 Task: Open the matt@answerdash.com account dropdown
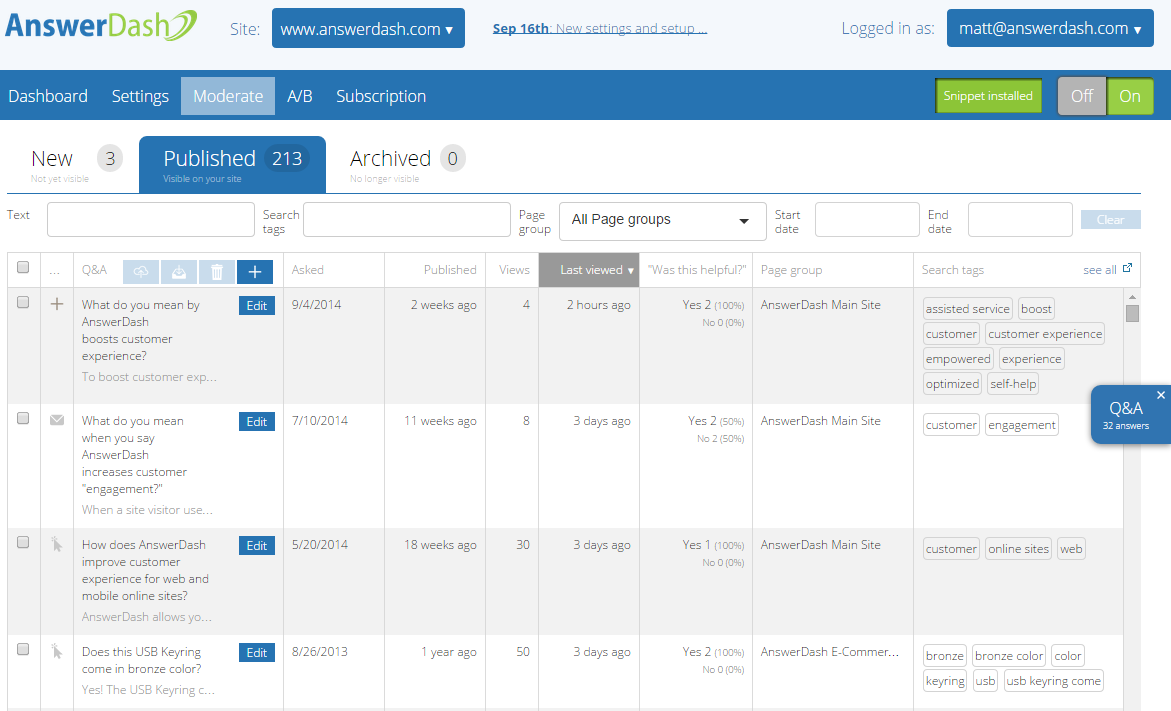[1050, 28]
